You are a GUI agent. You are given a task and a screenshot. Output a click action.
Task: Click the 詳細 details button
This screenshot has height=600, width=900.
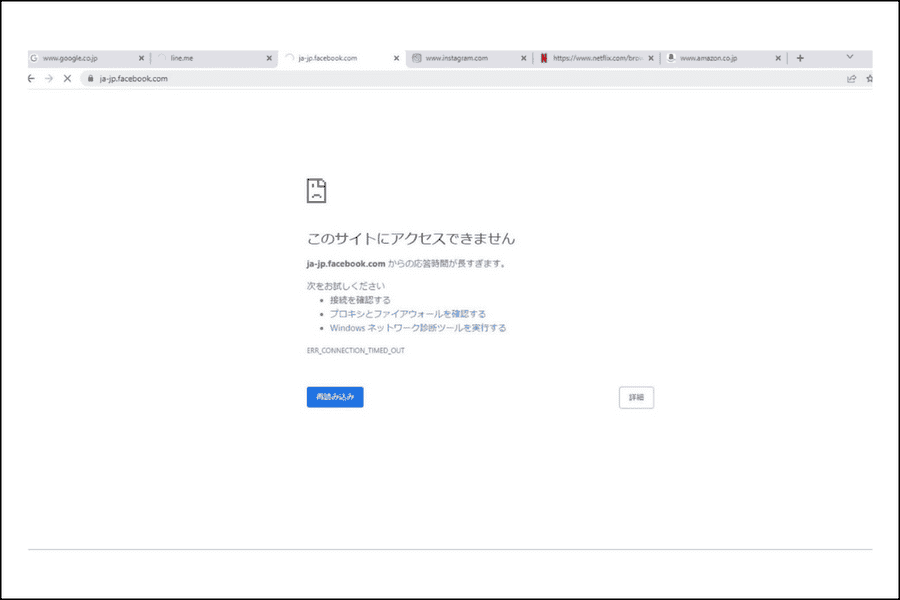point(636,397)
